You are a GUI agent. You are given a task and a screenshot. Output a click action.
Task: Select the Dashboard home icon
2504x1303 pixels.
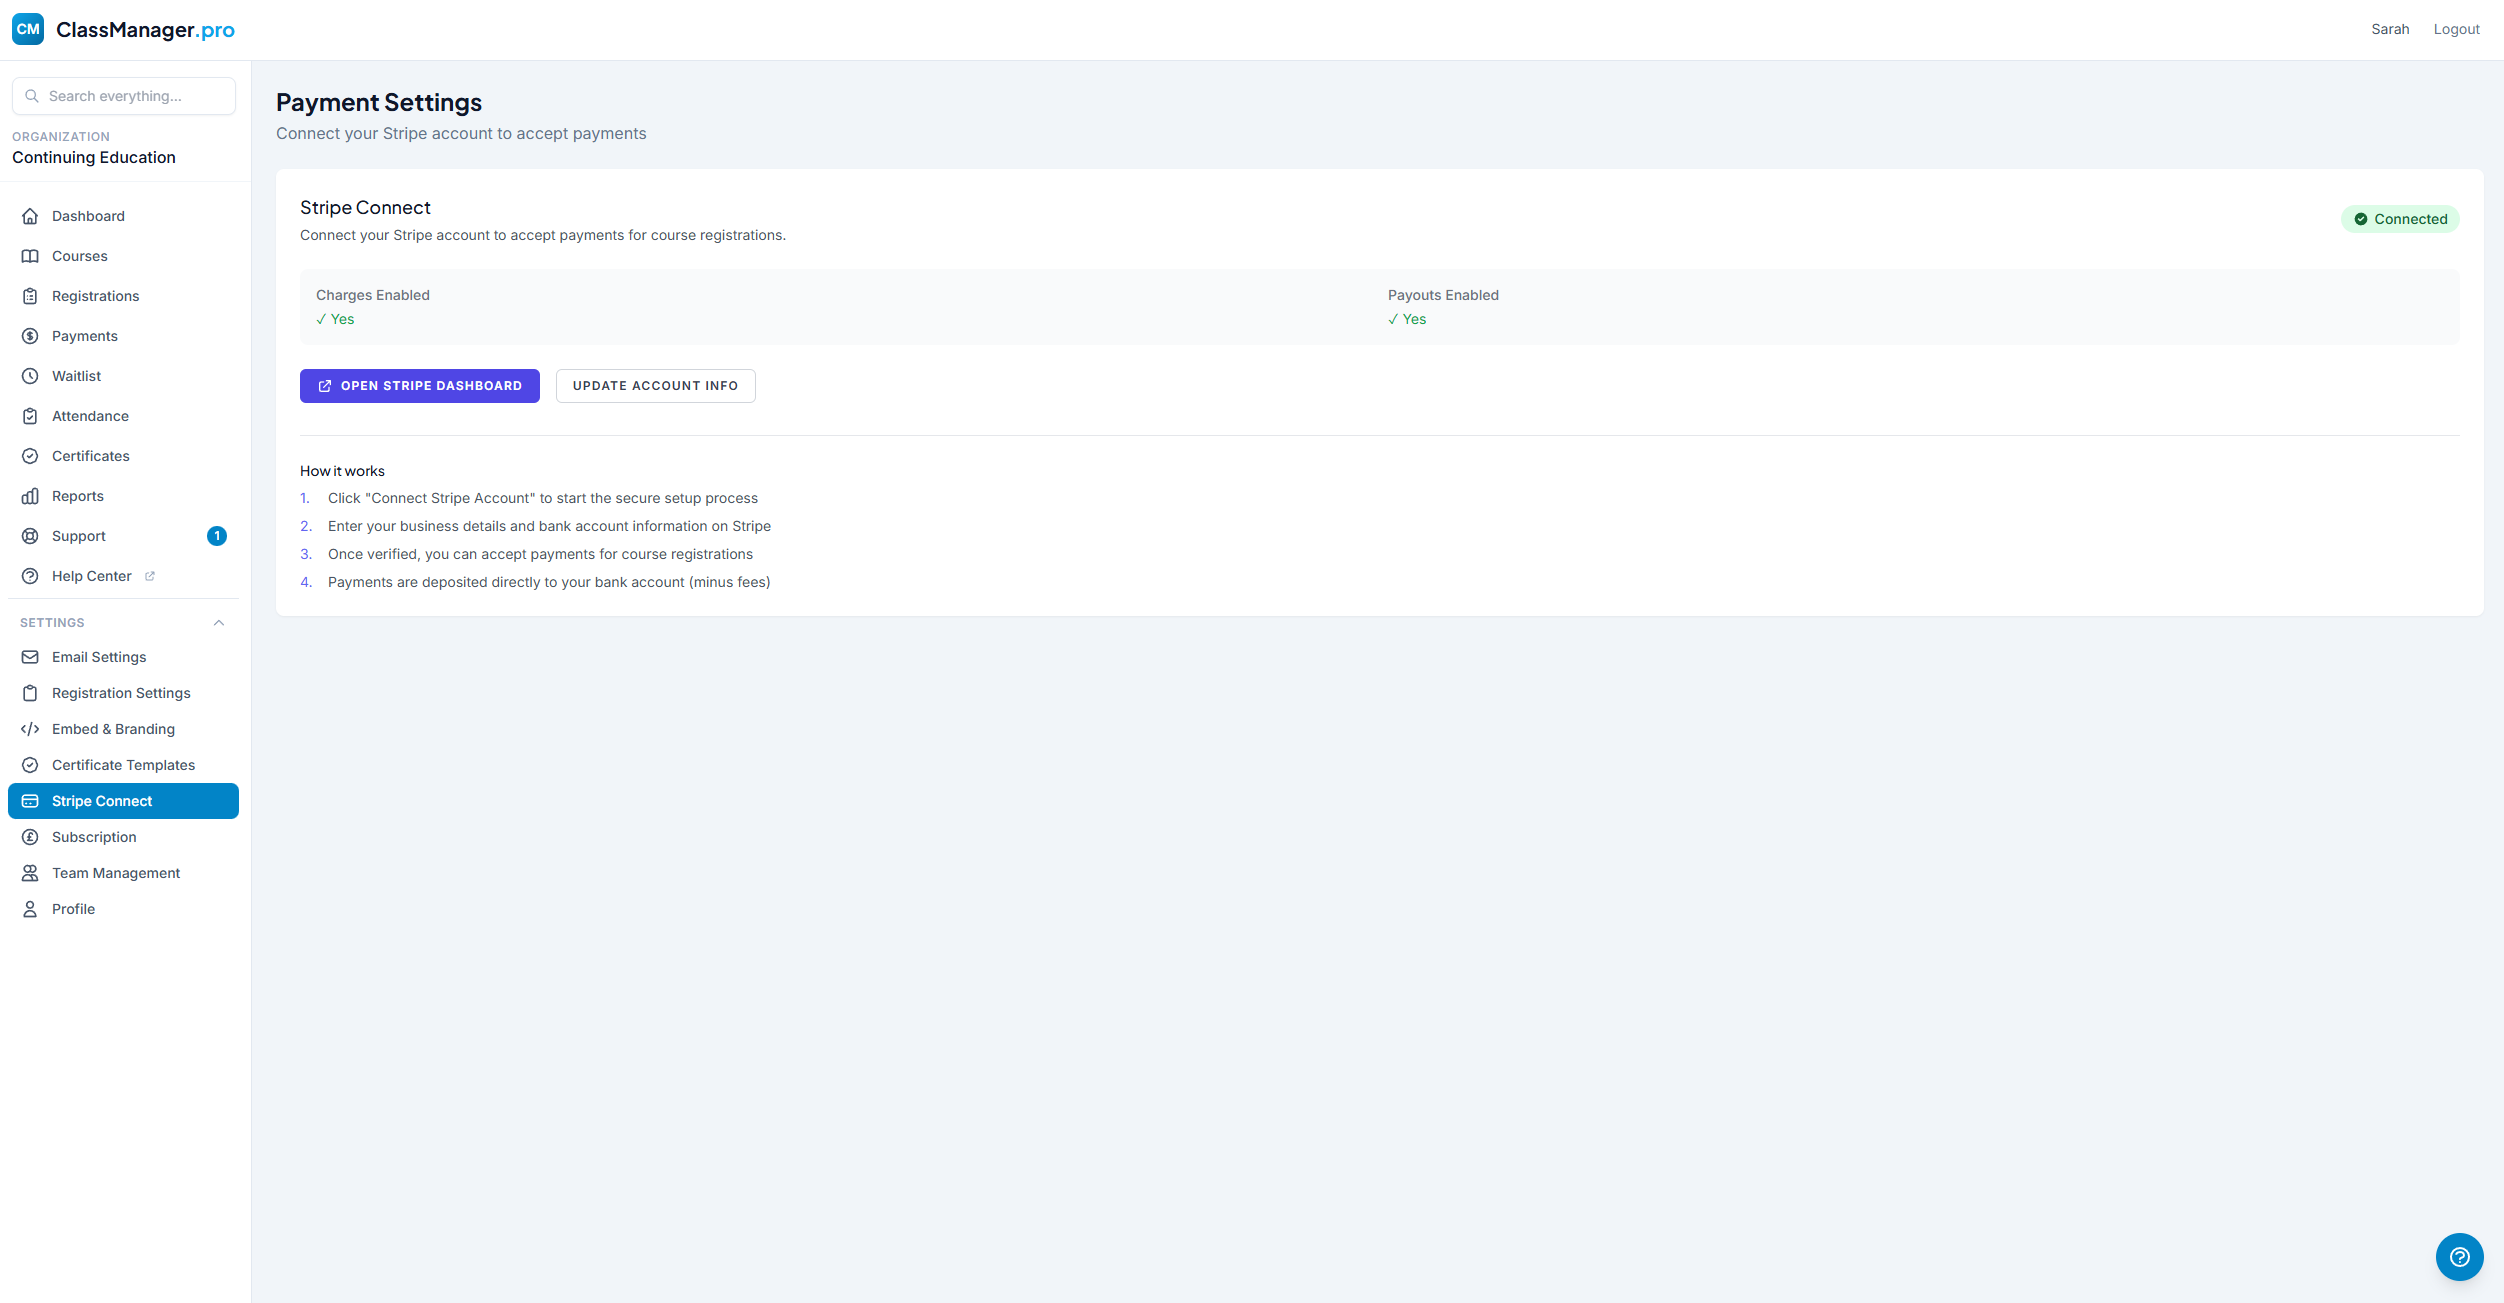coord(30,215)
